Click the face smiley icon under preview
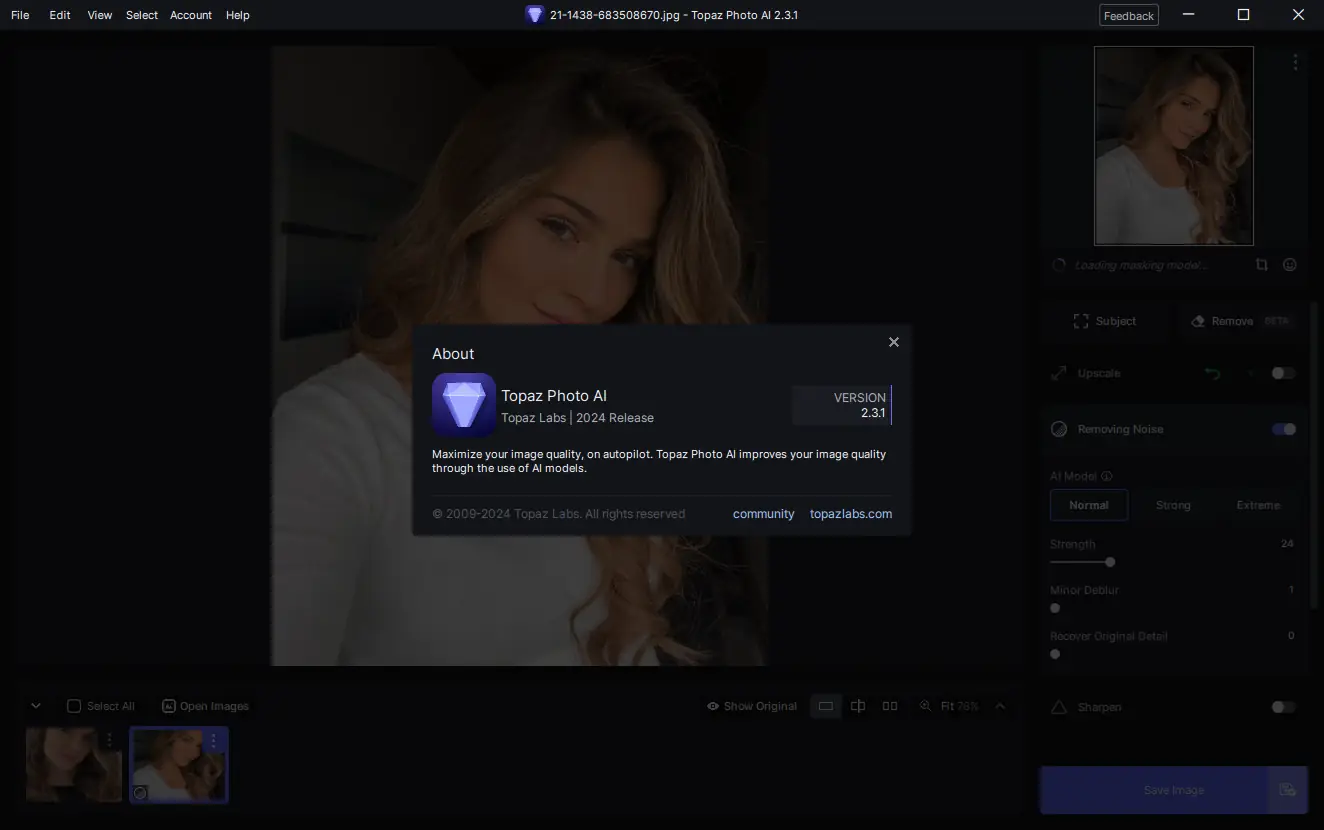This screenshot has height=830, width=1324. point(1290,265)
